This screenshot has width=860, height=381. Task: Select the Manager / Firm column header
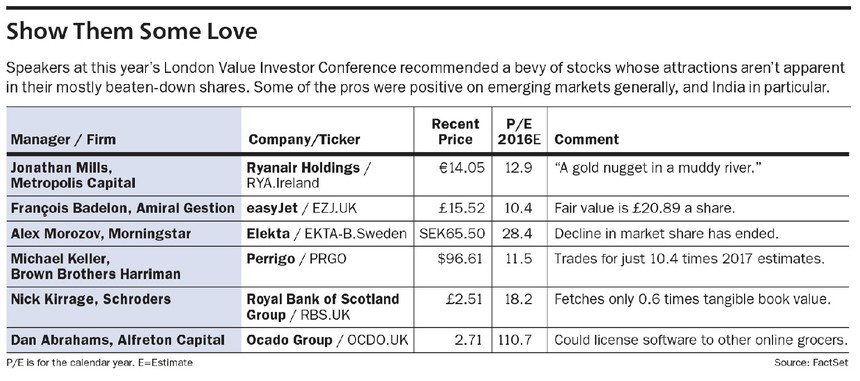point(63,139)
